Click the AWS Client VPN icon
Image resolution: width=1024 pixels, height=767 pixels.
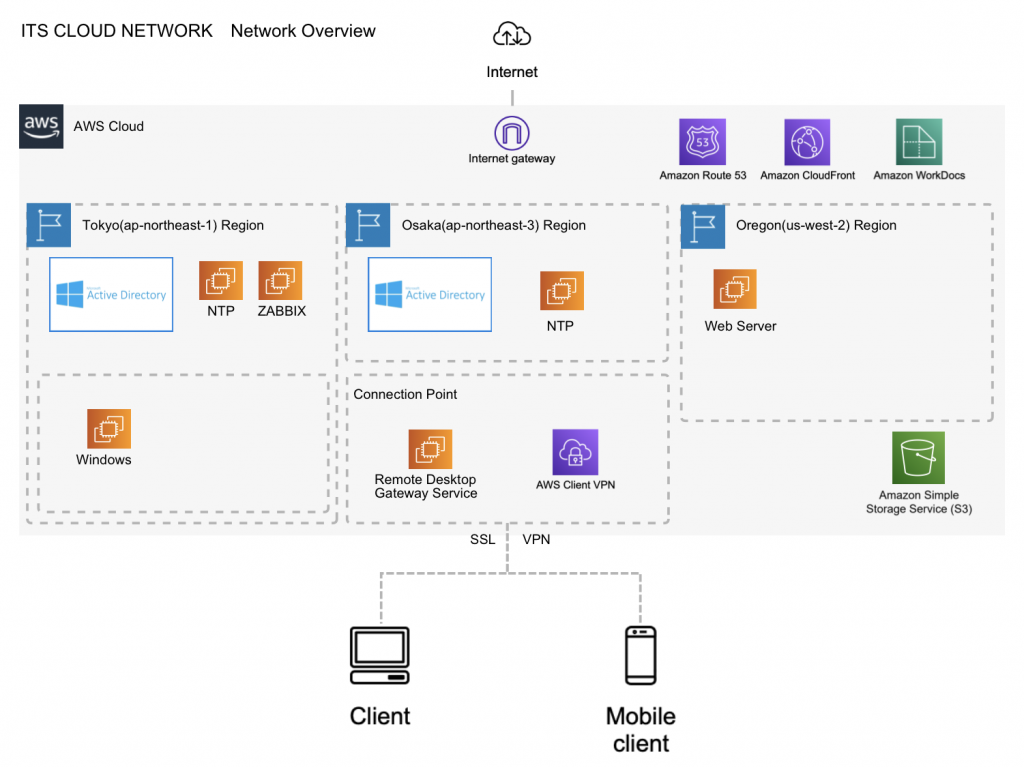click(575, 452)
